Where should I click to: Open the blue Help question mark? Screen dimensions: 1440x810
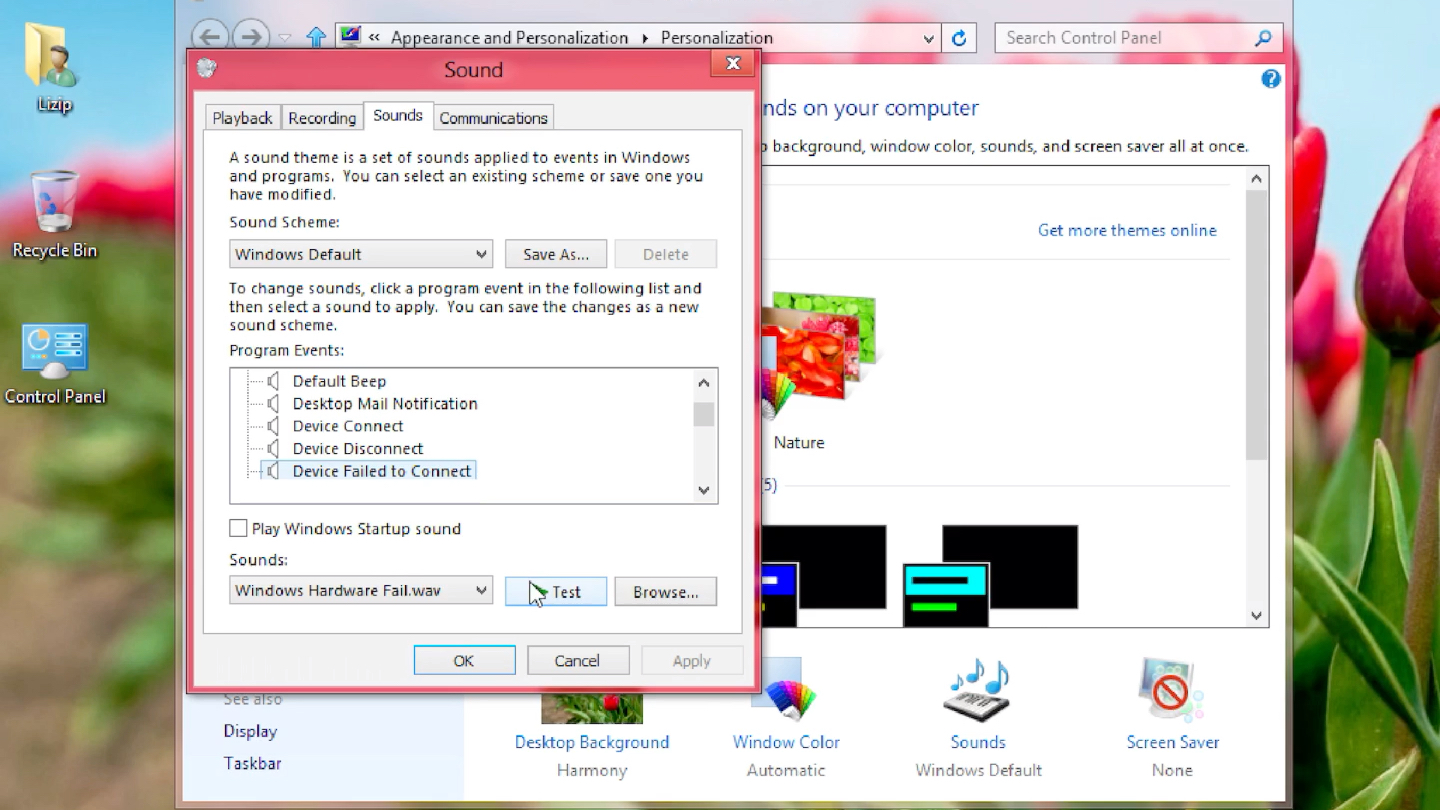click(1270, 79)
